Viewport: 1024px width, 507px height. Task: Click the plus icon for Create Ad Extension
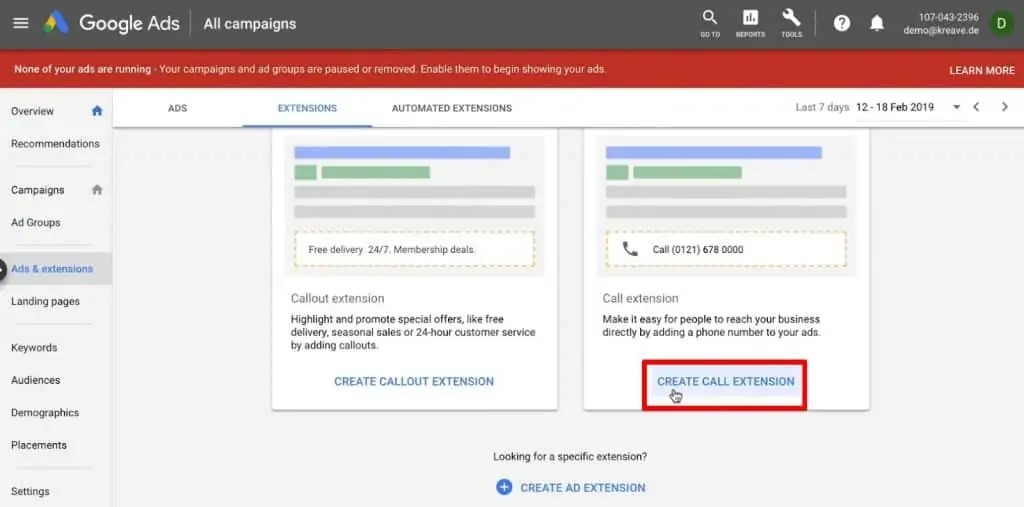tap(504, 487)
